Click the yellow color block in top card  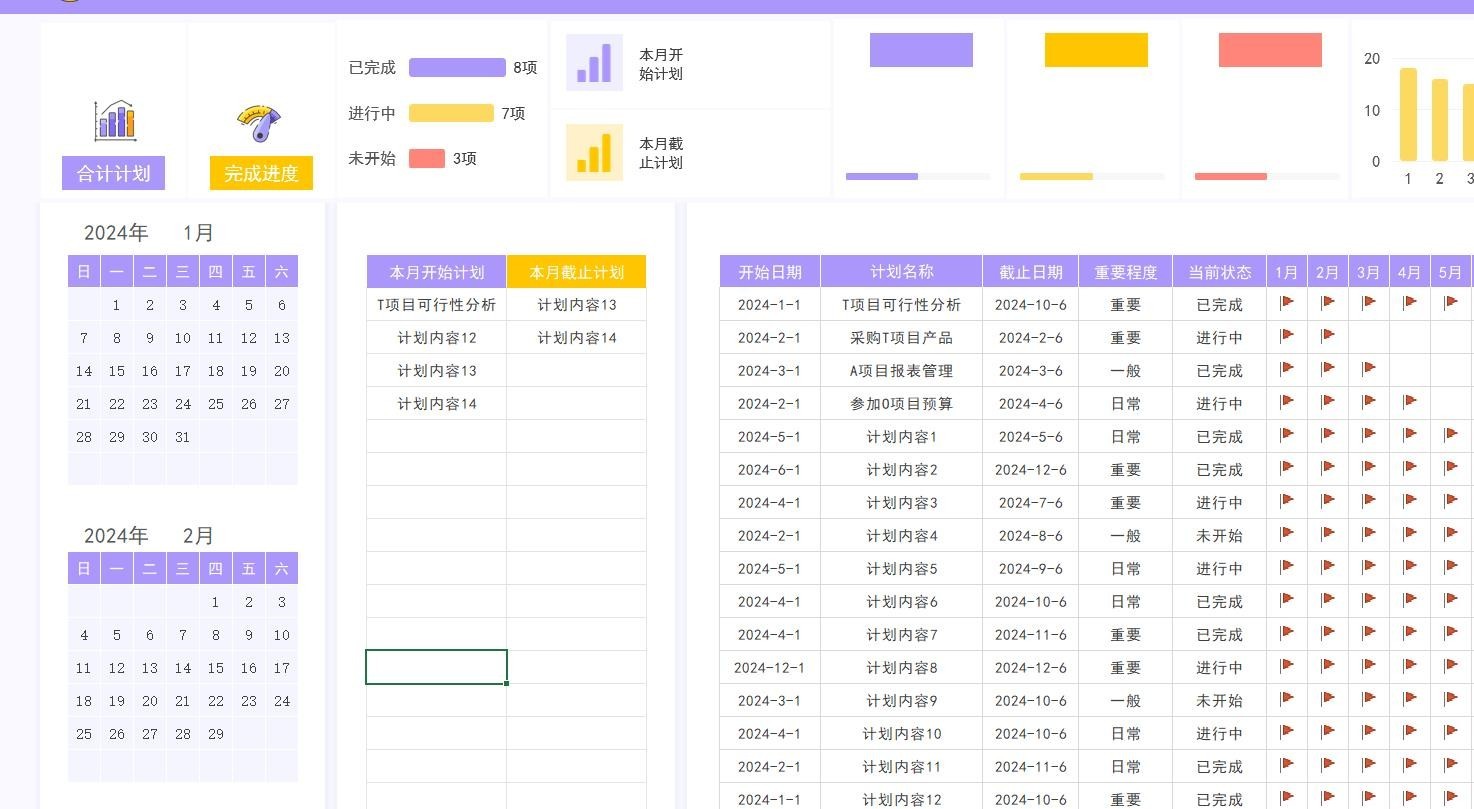(1096, 50)
